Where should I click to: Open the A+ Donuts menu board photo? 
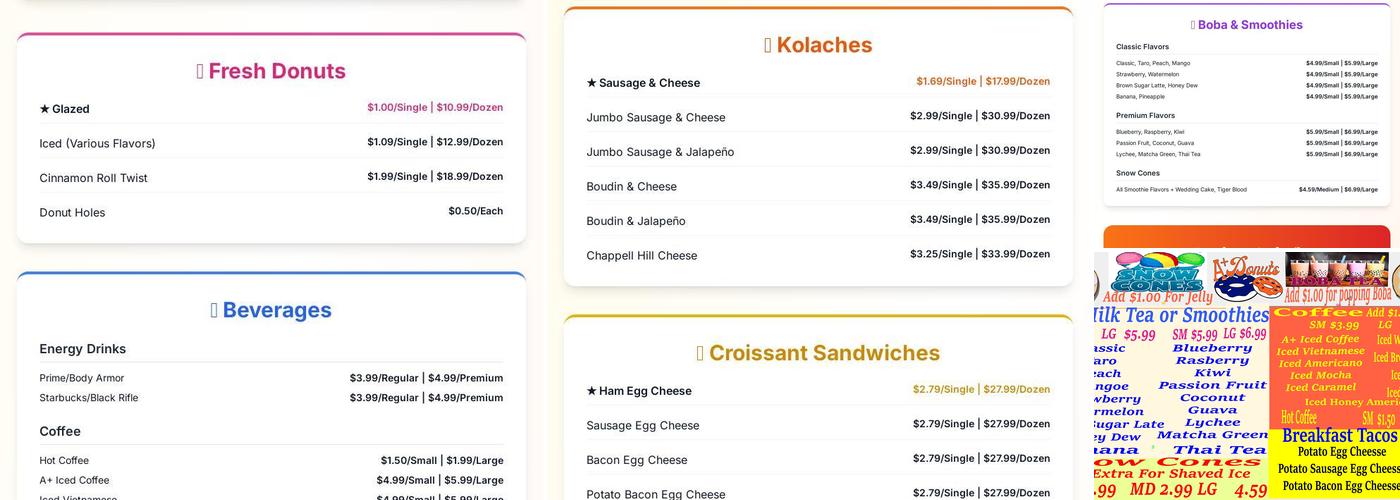click(x=1246, y=374)
